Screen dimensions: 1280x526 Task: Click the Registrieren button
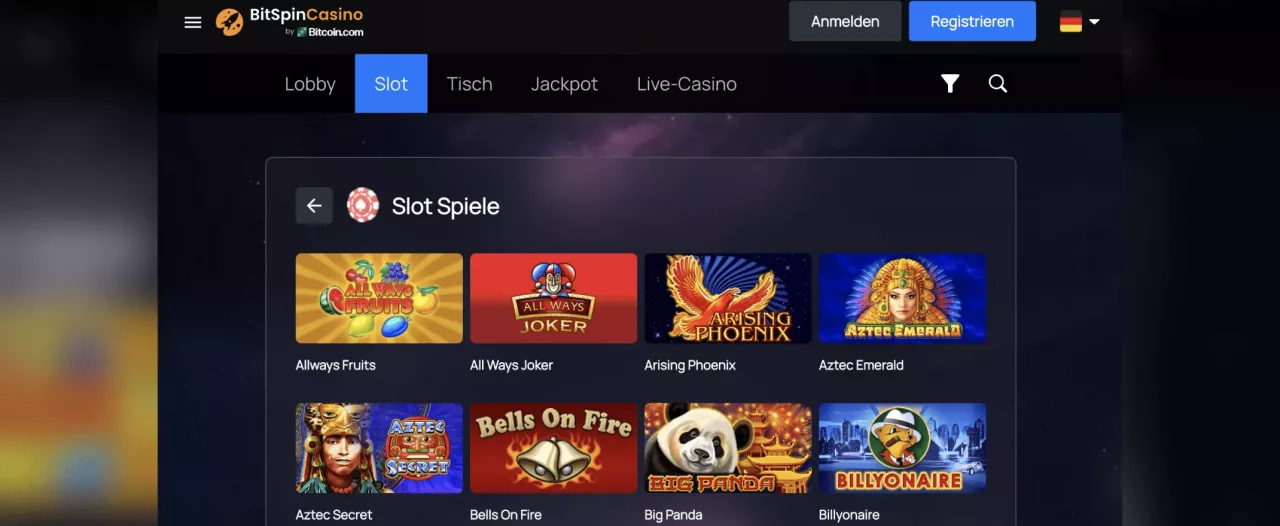click(x=972, y=21)
